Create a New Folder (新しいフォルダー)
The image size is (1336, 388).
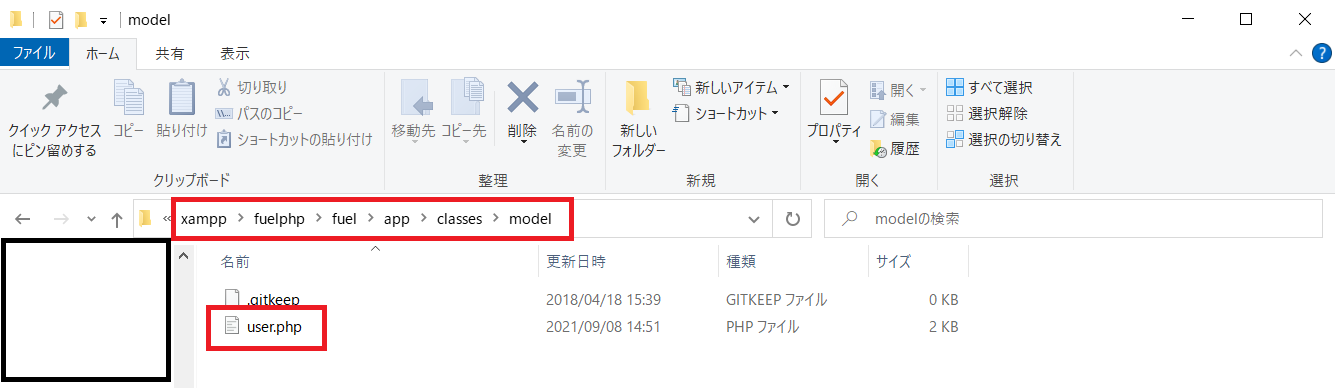(638, 119)
